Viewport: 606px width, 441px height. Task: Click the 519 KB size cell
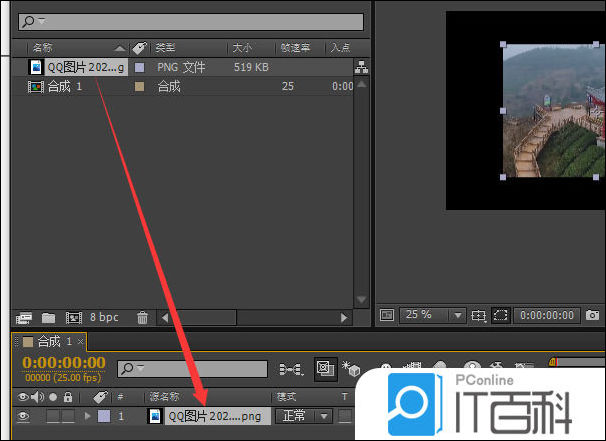coord(251,67)
